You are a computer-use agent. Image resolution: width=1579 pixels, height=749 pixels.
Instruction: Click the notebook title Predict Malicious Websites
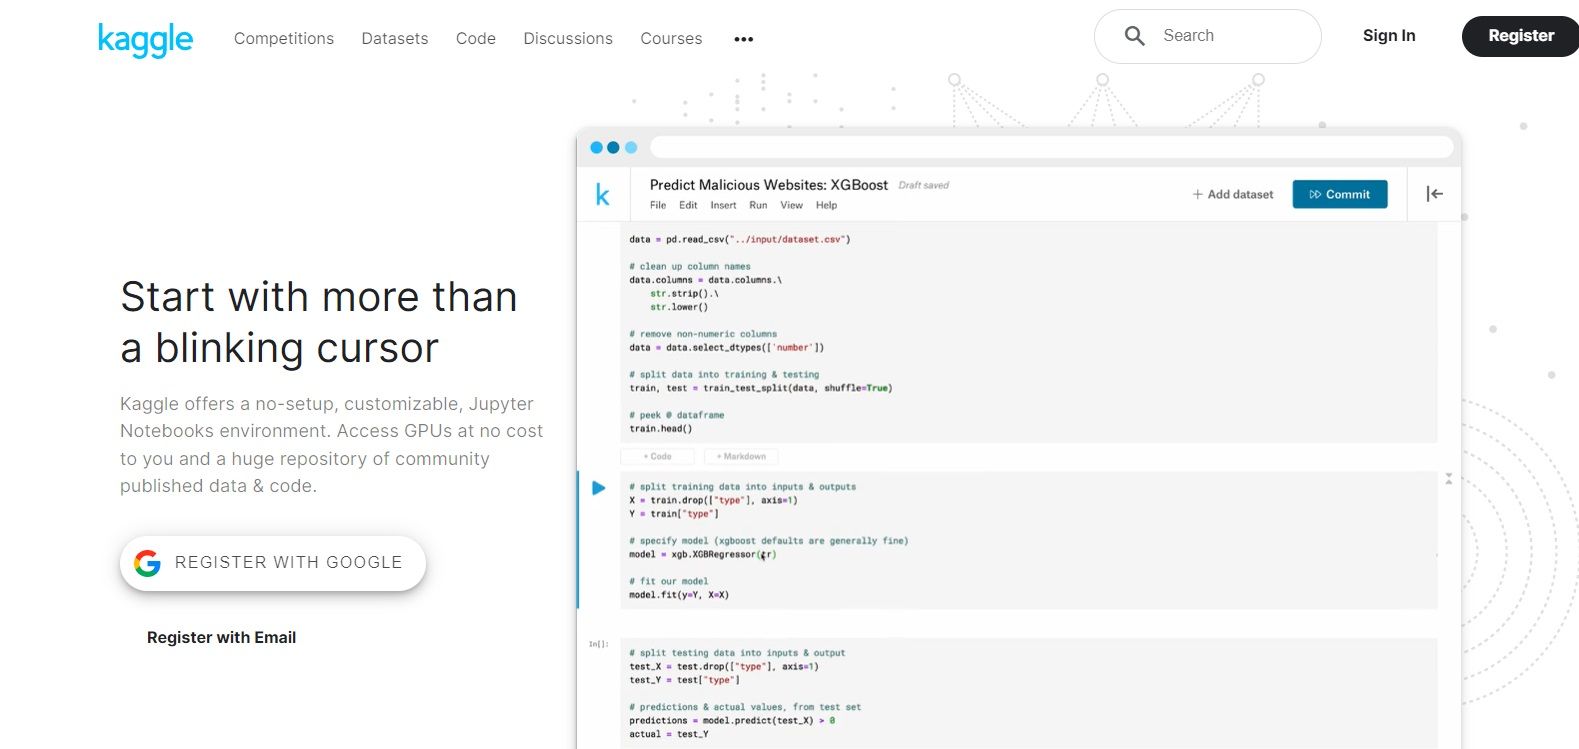[x=768, y=185]
